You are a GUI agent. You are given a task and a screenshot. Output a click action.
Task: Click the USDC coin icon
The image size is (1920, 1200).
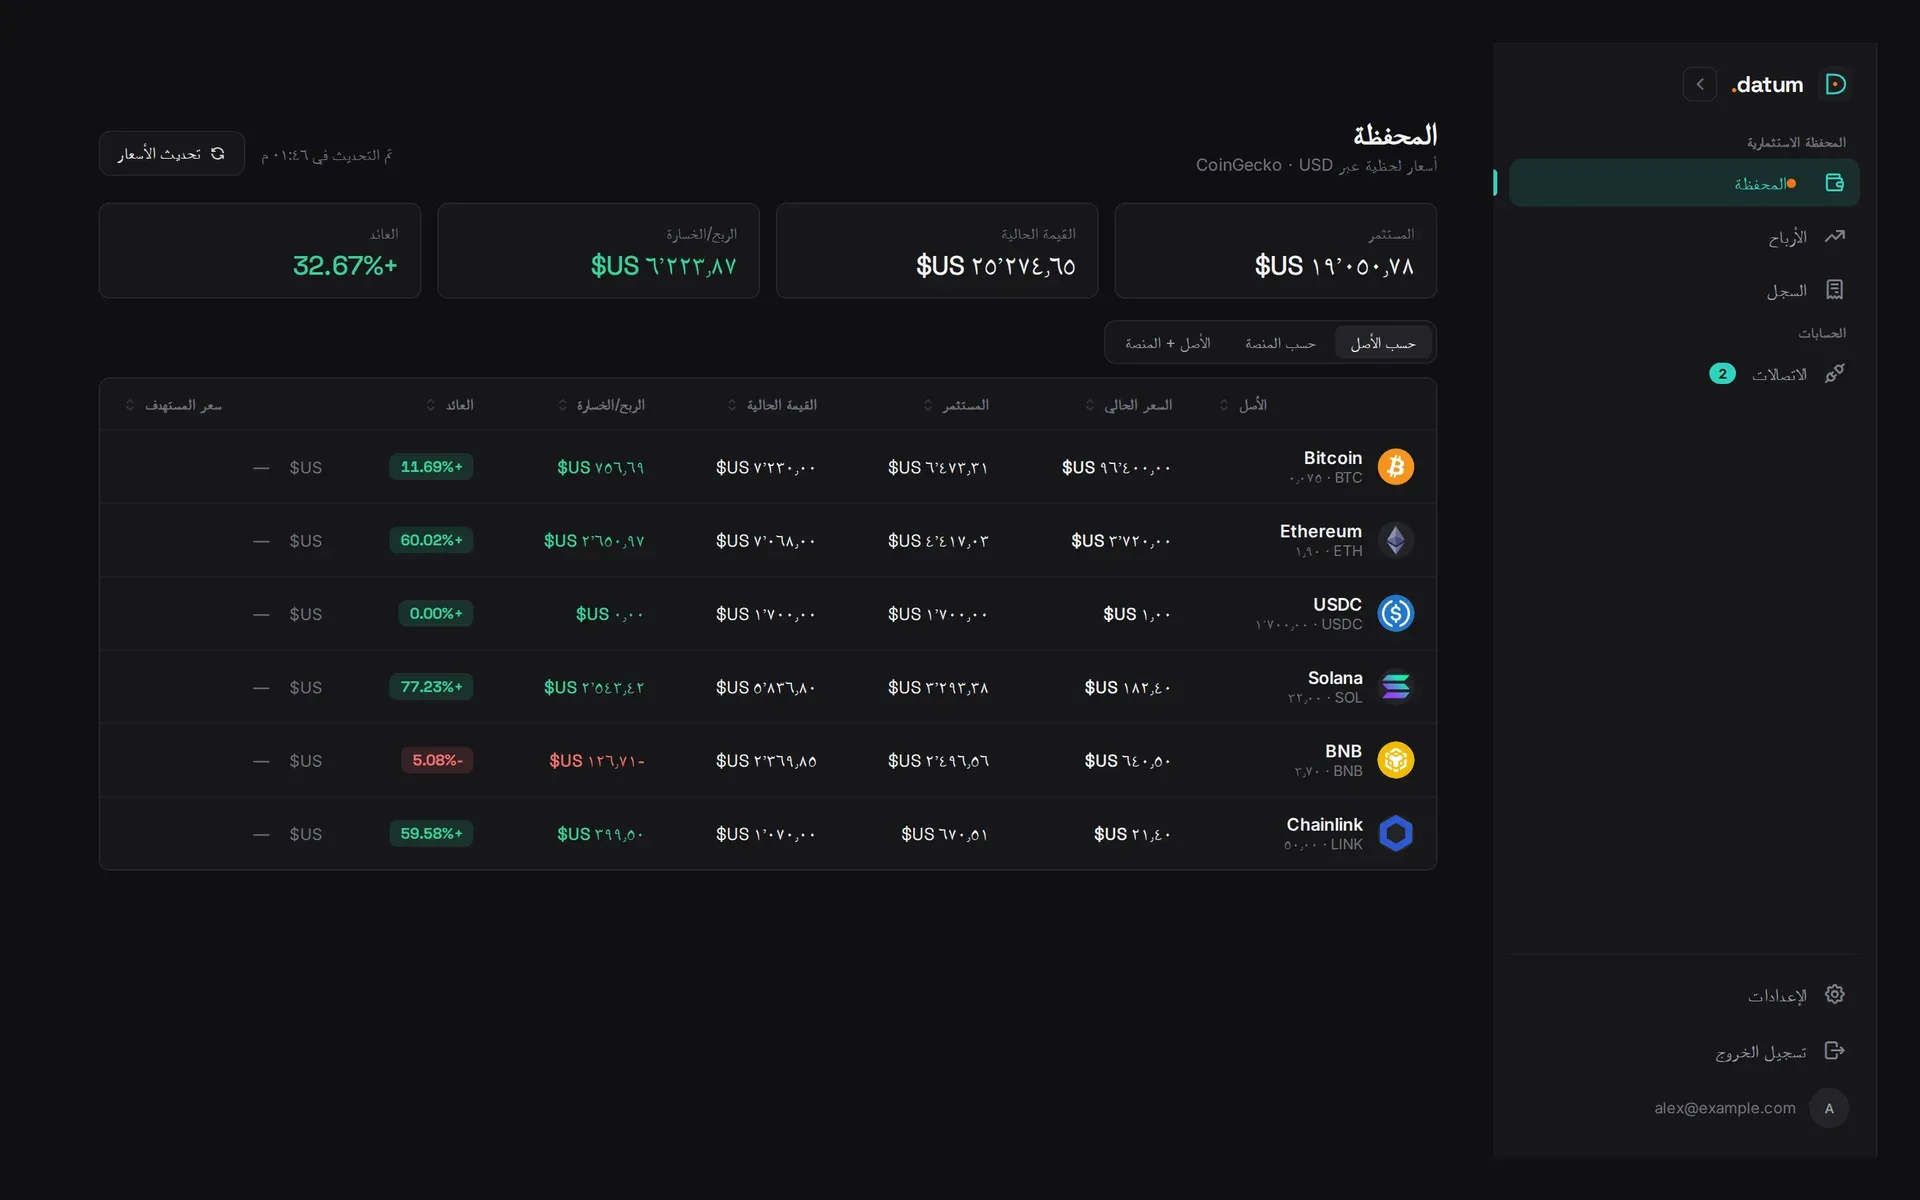1396,613
